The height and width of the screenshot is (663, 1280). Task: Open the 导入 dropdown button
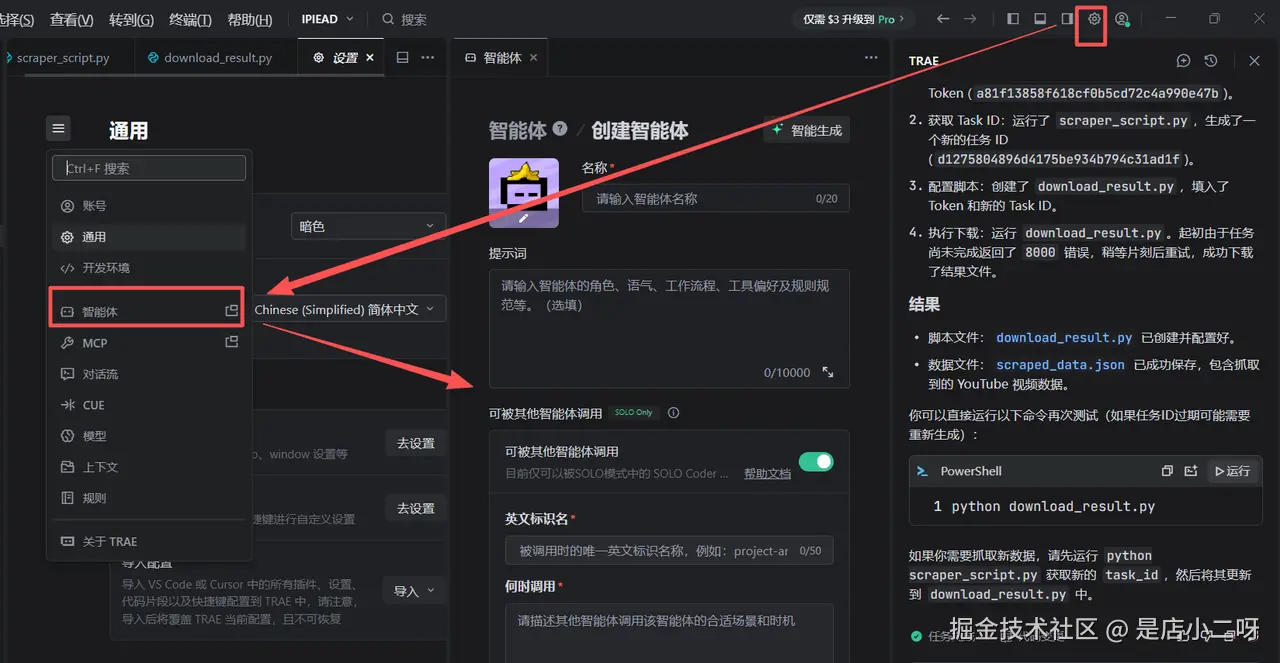click(x=414, y=591)
